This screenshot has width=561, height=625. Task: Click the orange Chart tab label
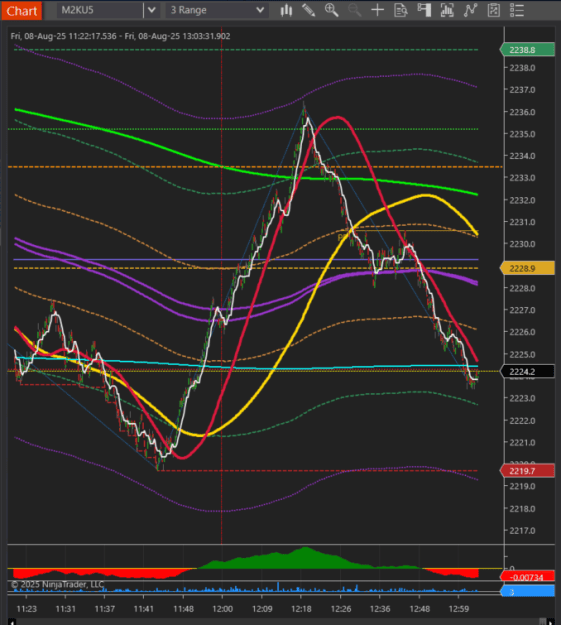22,10
